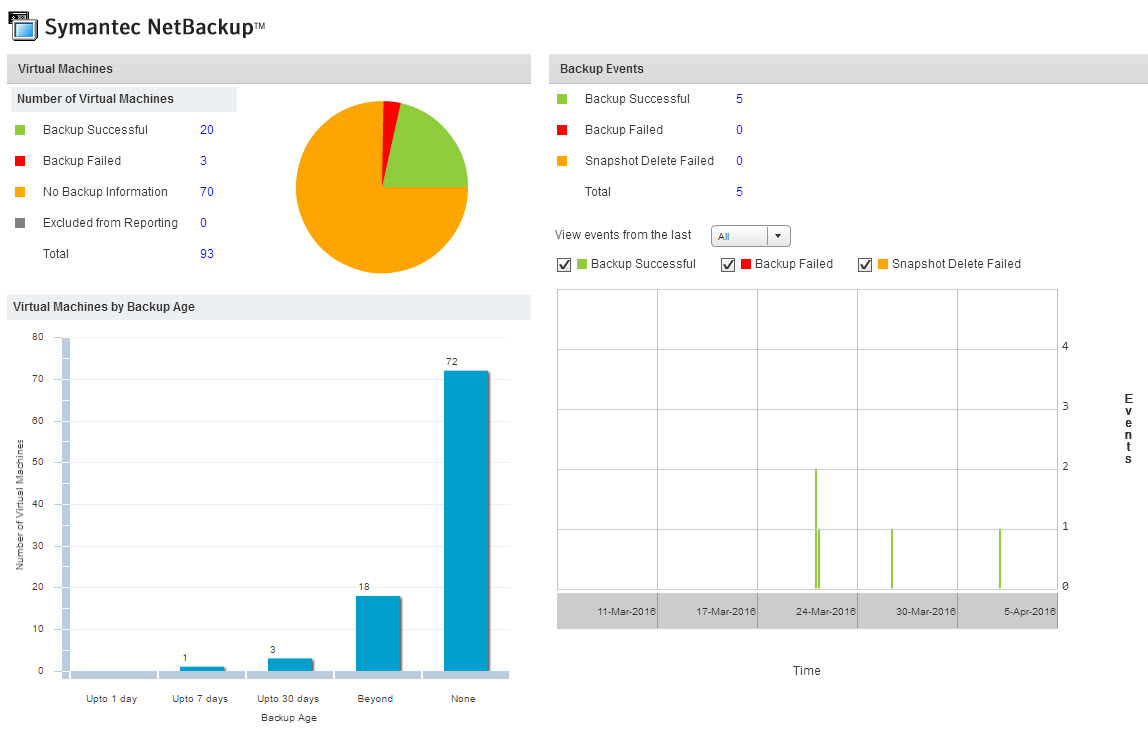Click the Symantec NetBackup logo icon
Image resolution: width=1148 pixels, height=741 pixels.
23,26
